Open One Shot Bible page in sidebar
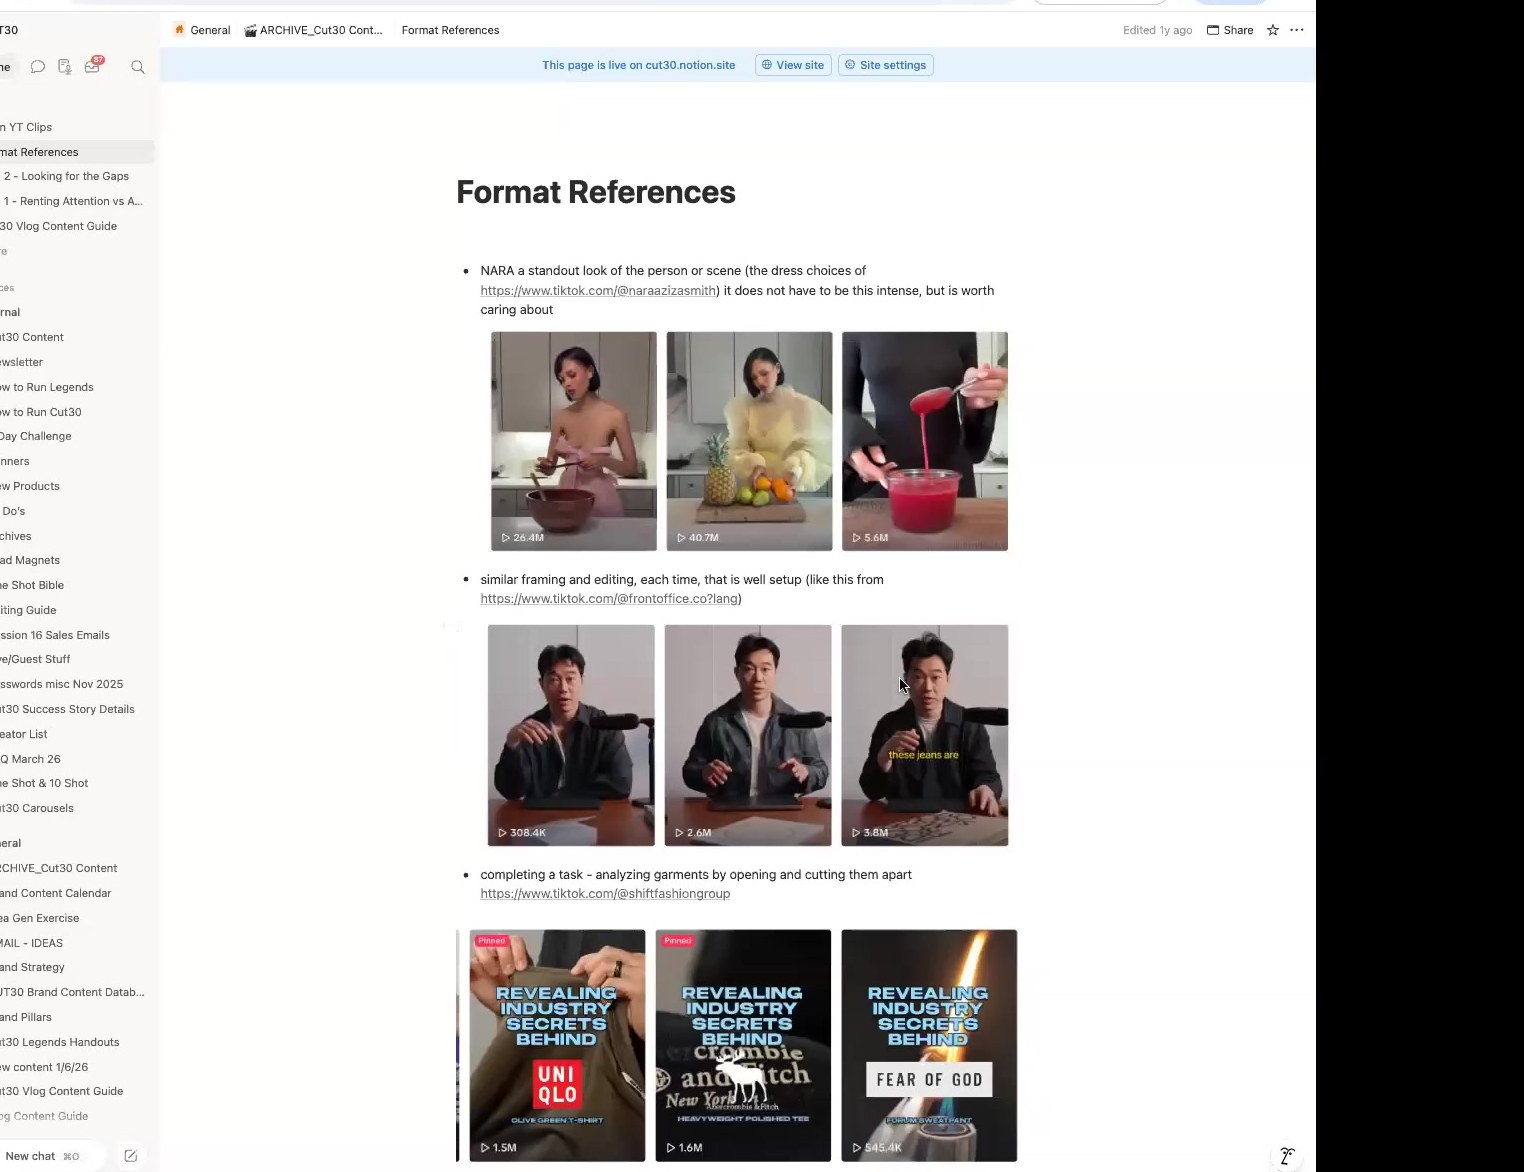 click(x=77, y=585)
